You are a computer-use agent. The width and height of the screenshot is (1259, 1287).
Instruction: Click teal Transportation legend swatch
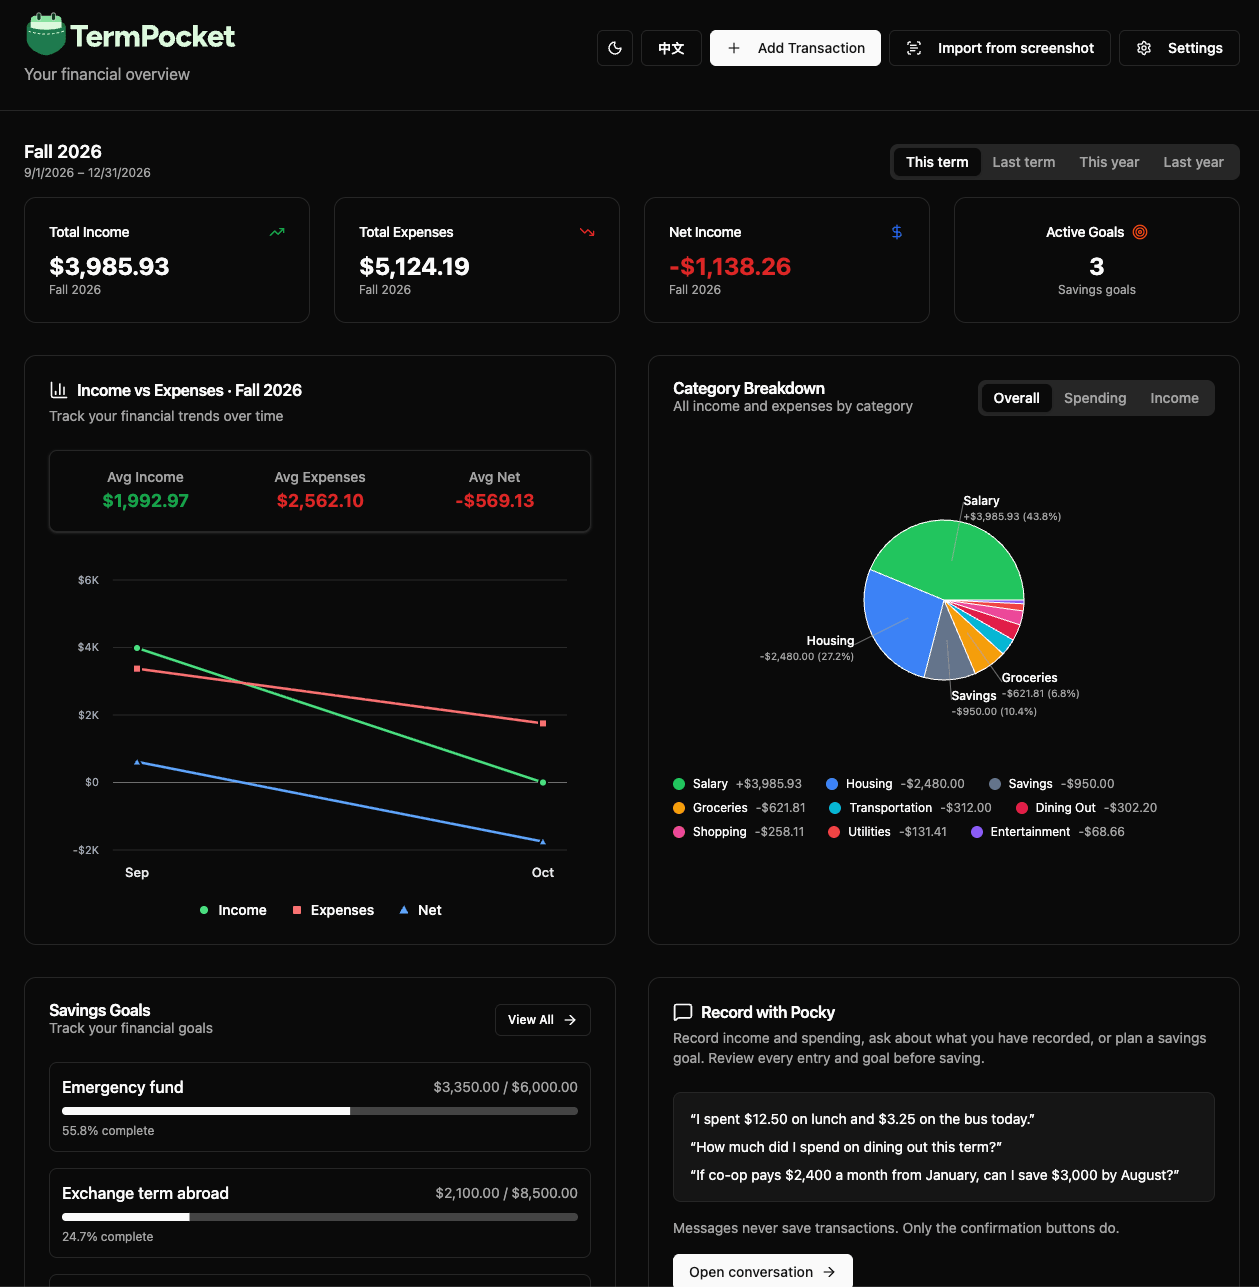835,808
